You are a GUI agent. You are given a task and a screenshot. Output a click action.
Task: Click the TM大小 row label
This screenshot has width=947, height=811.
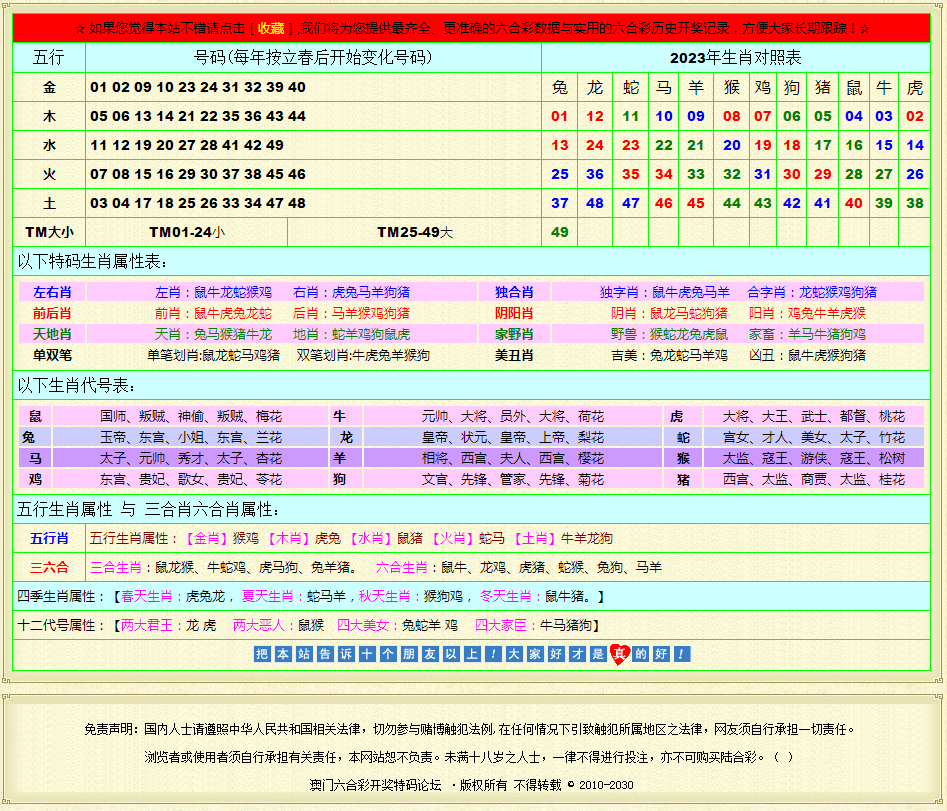pos(49,232)
